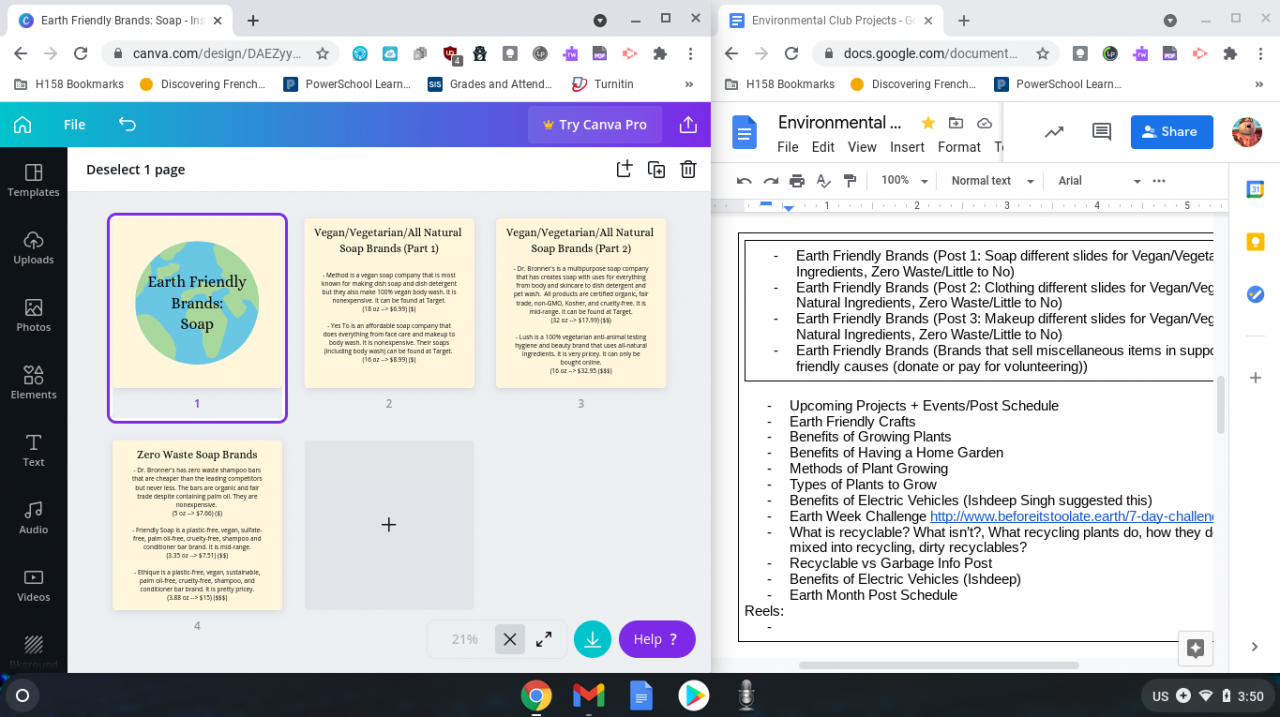Open Google Keep side panel icon

(1255, 242)
